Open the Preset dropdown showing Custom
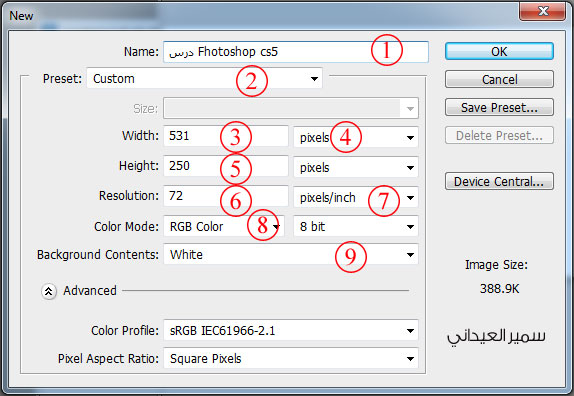Screen dimensions: 574x396 point(204,78)
